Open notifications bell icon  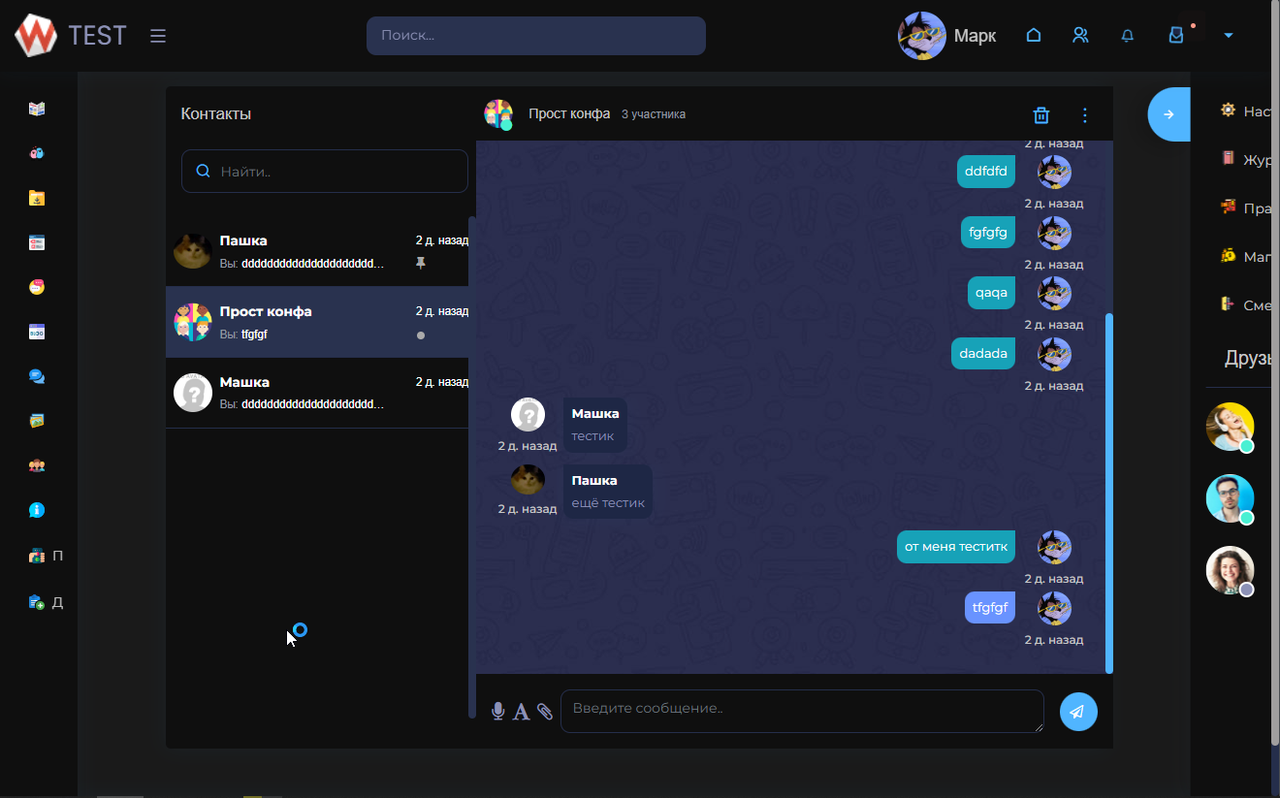[1128, 36]
